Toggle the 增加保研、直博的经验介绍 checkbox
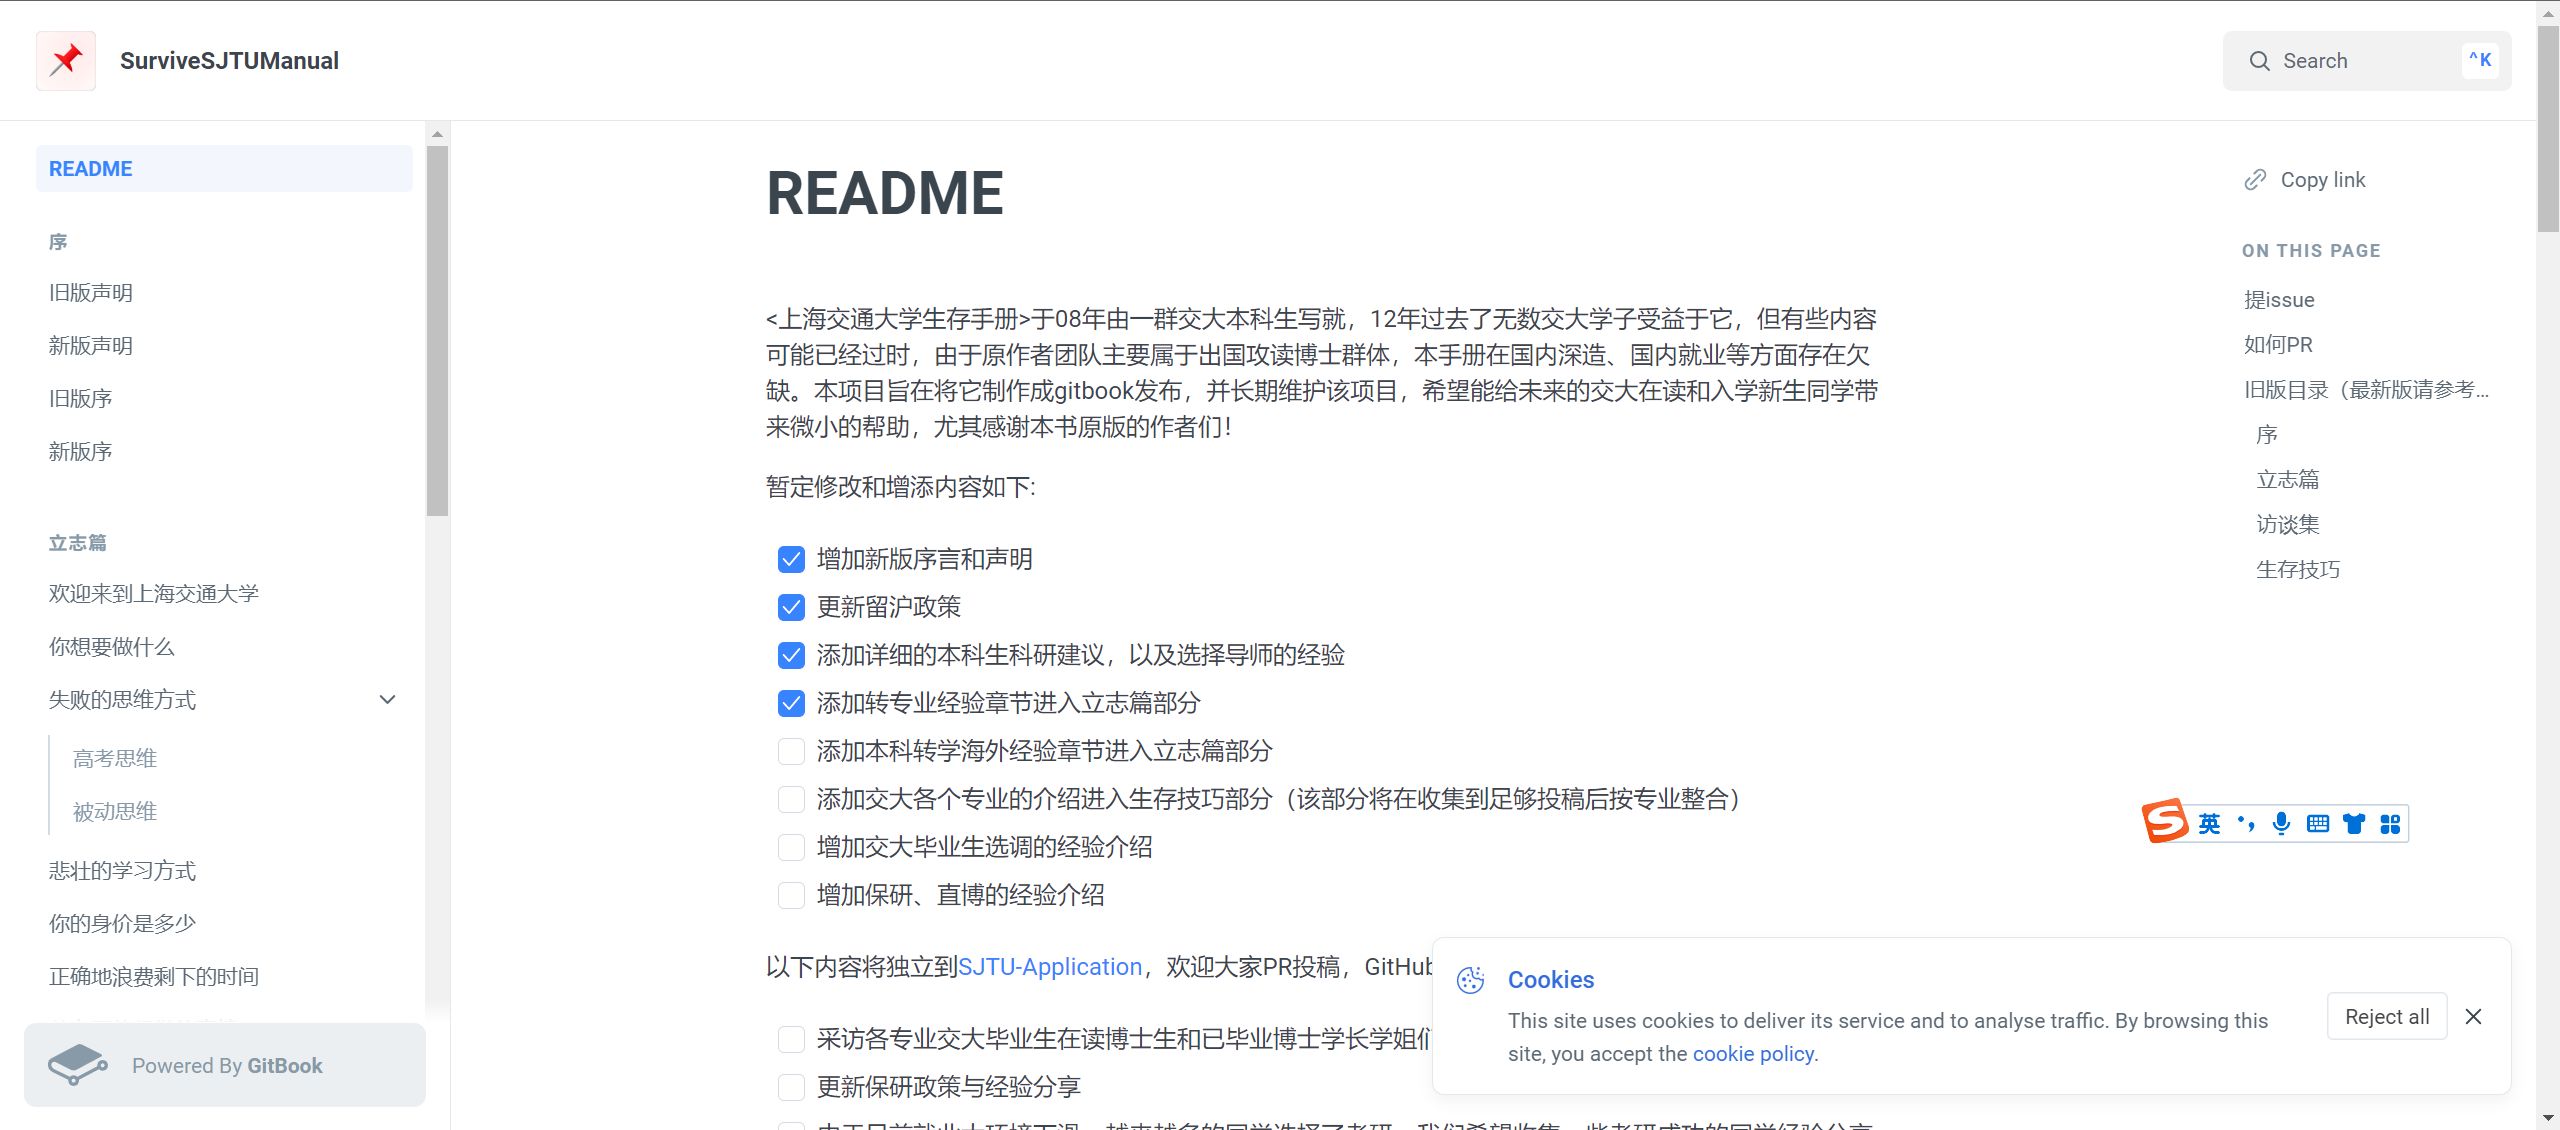 click(791, 895)
